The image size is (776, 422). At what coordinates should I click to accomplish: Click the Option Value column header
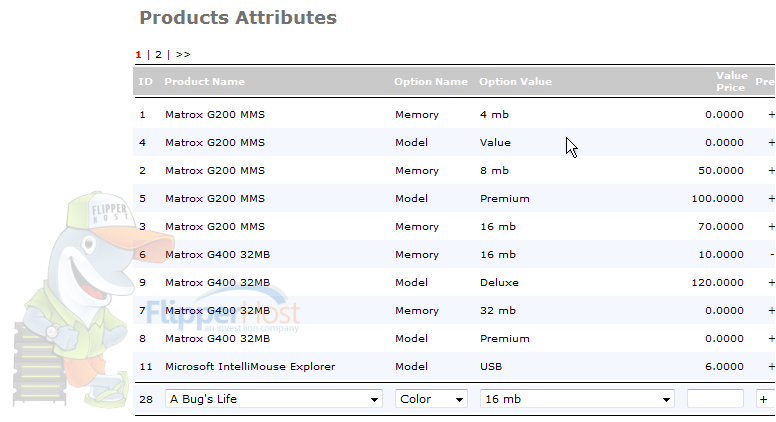click(515, 82)
